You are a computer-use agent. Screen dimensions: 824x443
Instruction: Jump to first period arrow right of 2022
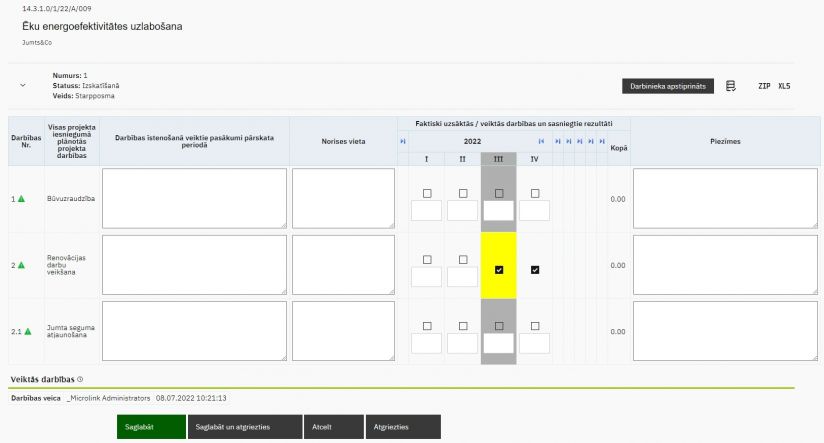point(541,142)
